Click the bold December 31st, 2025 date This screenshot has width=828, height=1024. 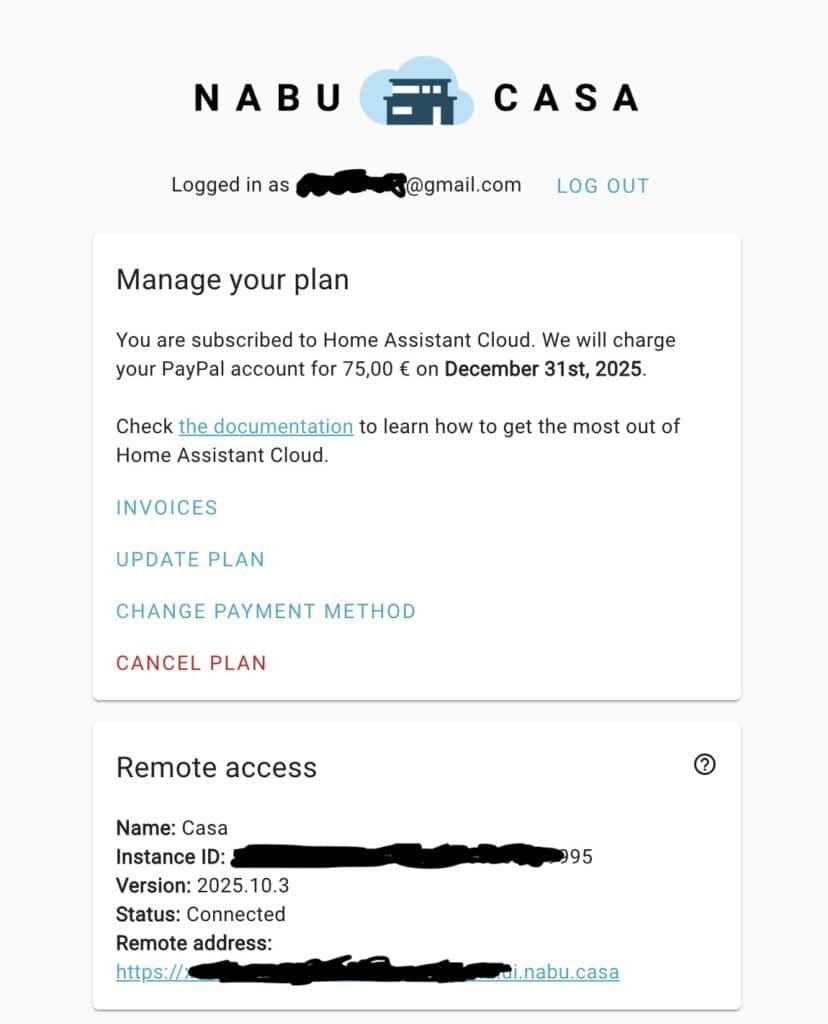coord(544,369)
